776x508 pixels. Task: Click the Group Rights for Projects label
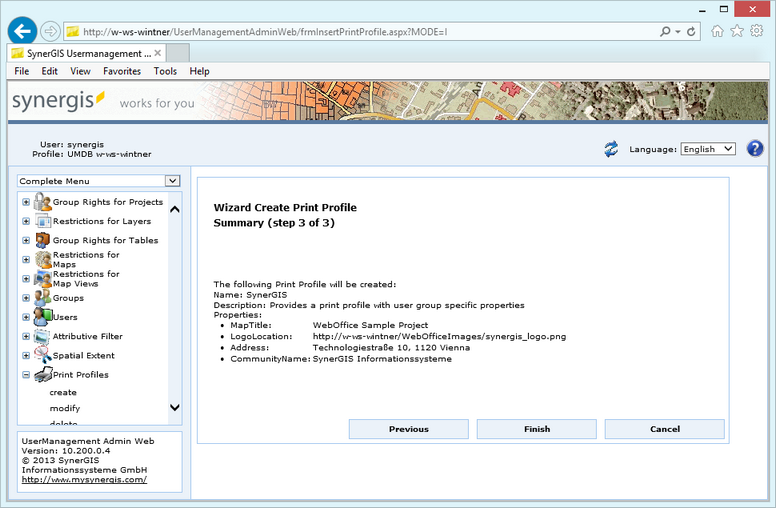click(108, 202)
